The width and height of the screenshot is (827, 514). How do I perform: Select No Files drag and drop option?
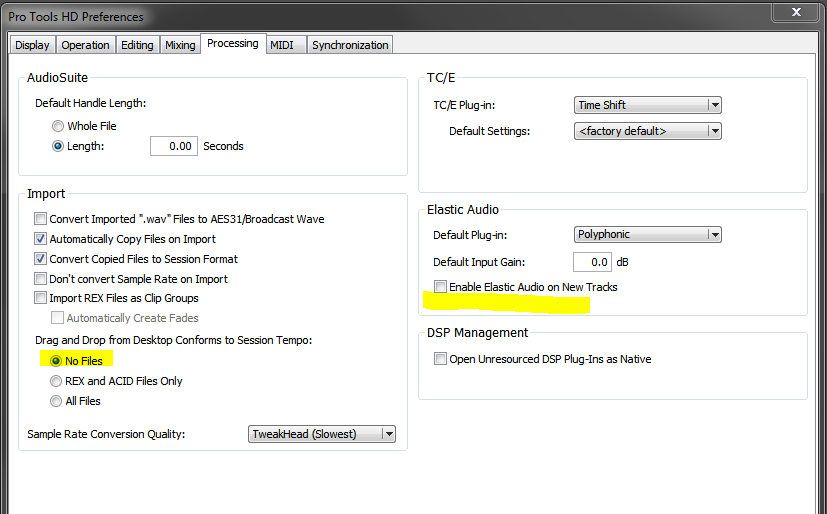[56, 361]
